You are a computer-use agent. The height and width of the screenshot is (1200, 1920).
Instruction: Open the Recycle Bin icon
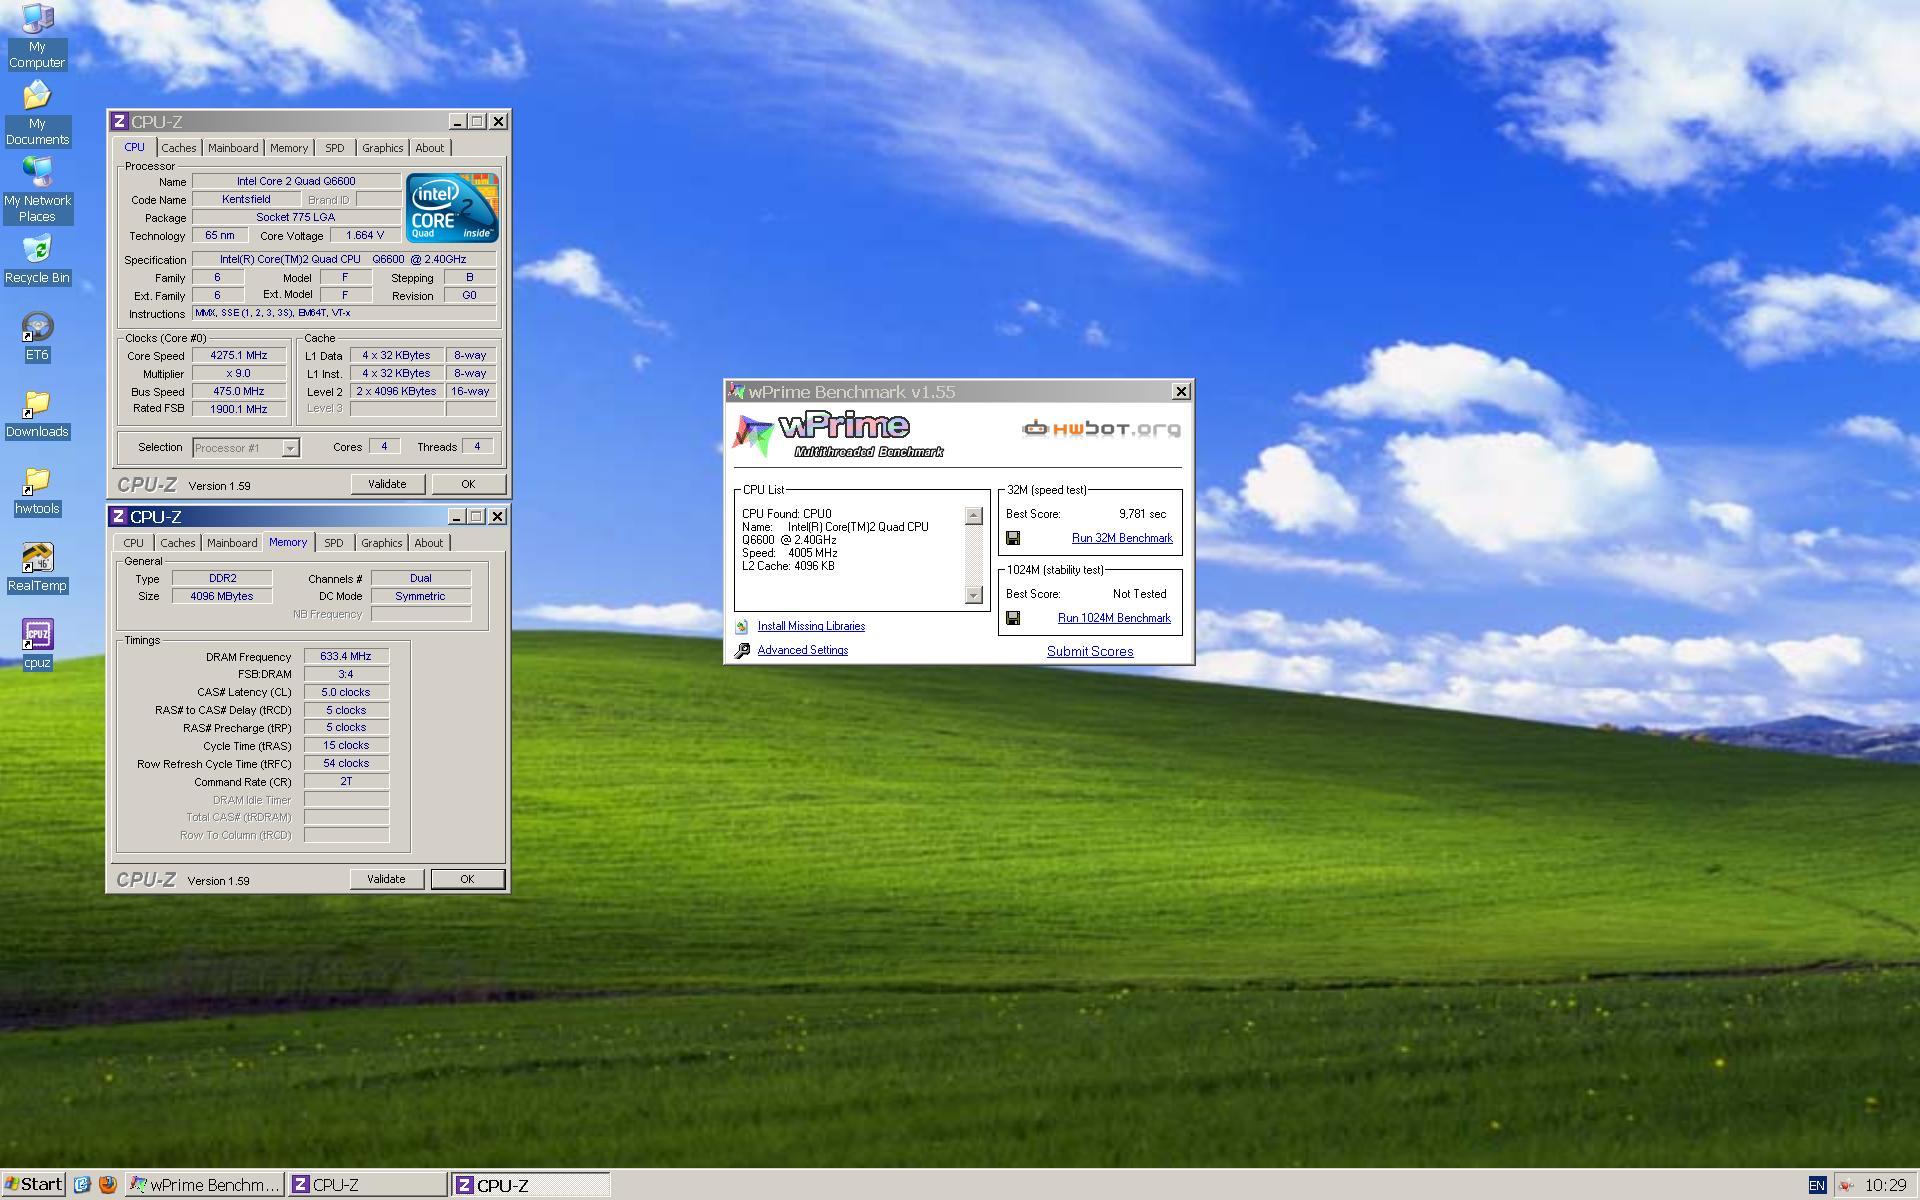[x=37, y=259]
